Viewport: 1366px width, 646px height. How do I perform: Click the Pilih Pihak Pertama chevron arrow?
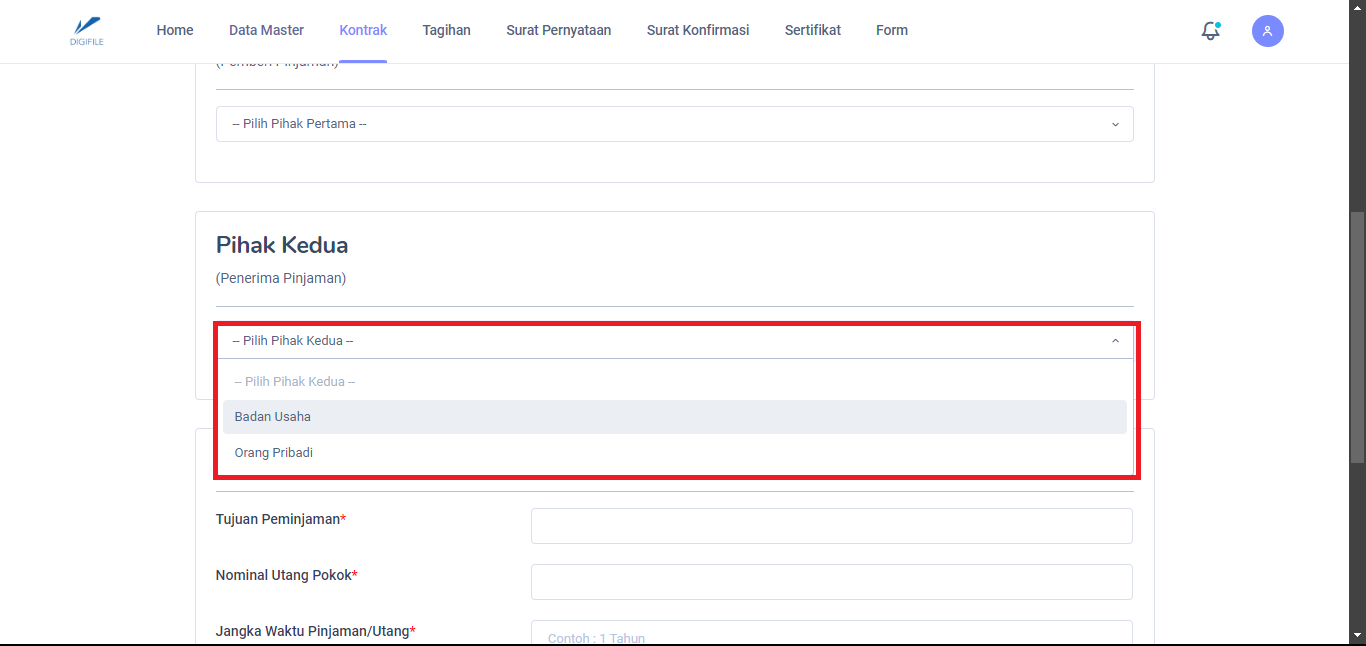1115,124
